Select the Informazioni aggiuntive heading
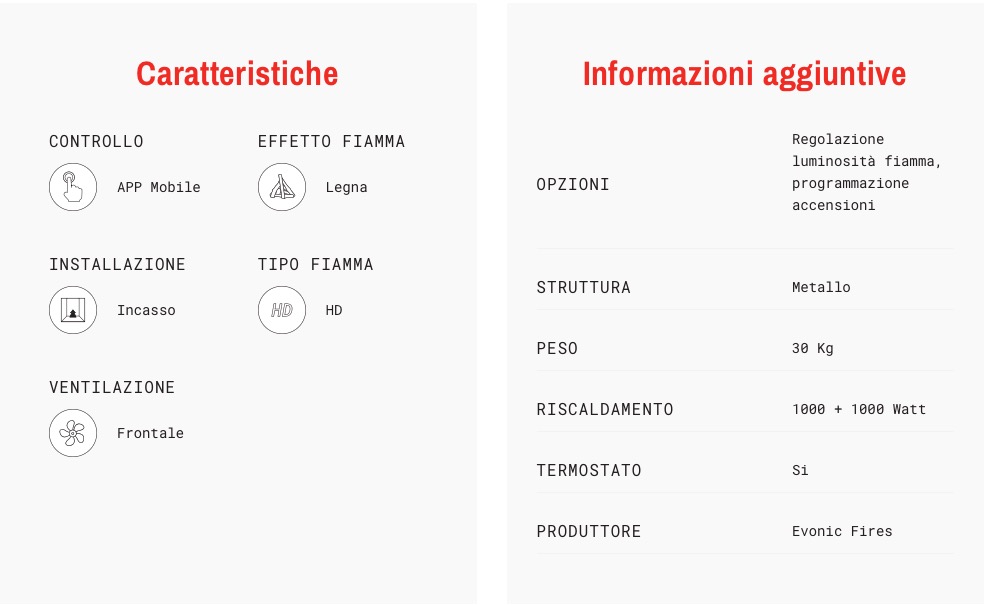The image size is (987, 605). 745,74
